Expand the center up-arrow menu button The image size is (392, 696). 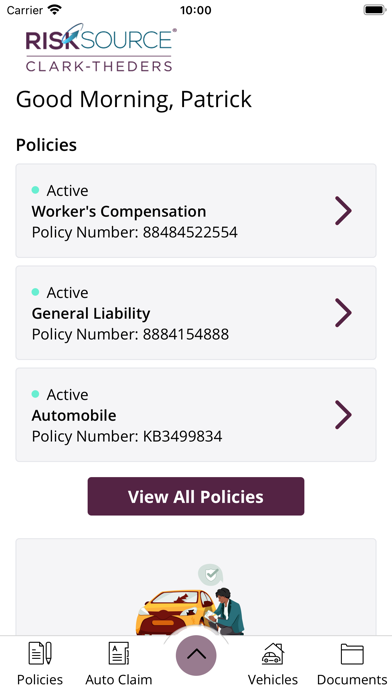[196, 655]
